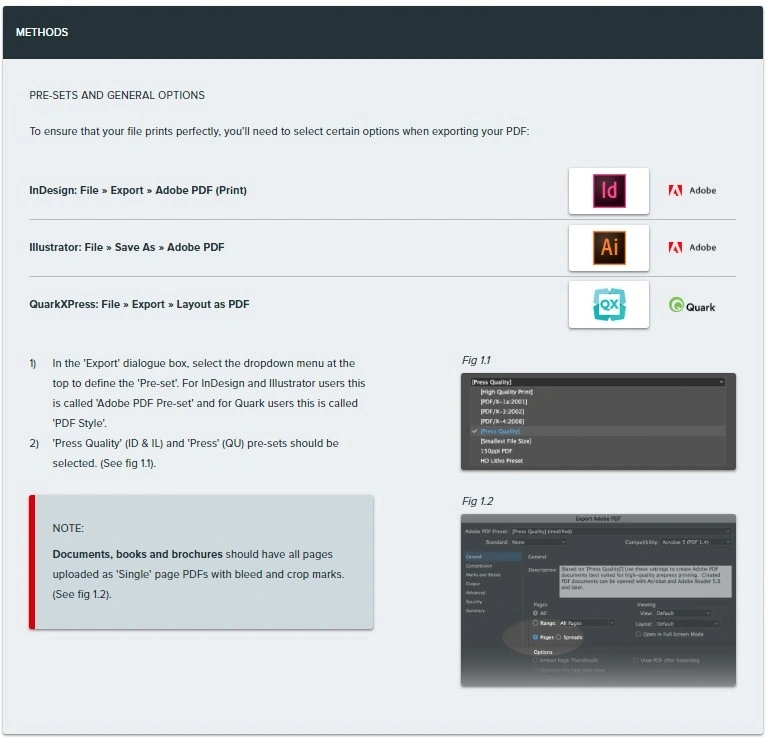Click the Adobe logo beside the Illustrator icon

692,247
